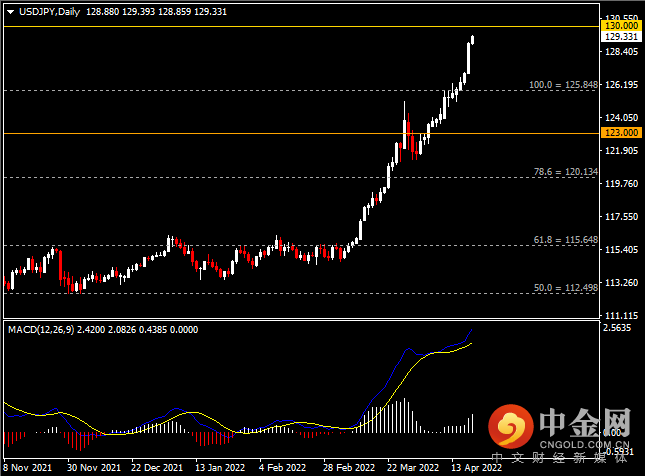
Task: Select the Fibonacci 78.6 = 120.134 label
Action: (x=566, y=172)
